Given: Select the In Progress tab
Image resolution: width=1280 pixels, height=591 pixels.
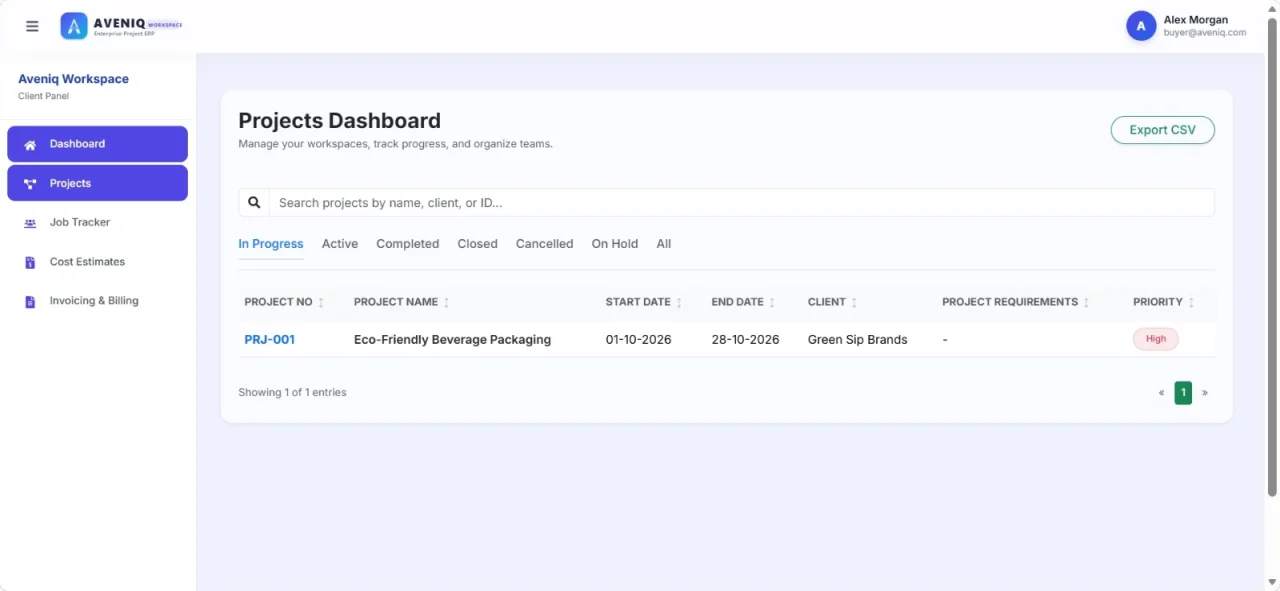Looking at the screenshot, I should (271, 244).
